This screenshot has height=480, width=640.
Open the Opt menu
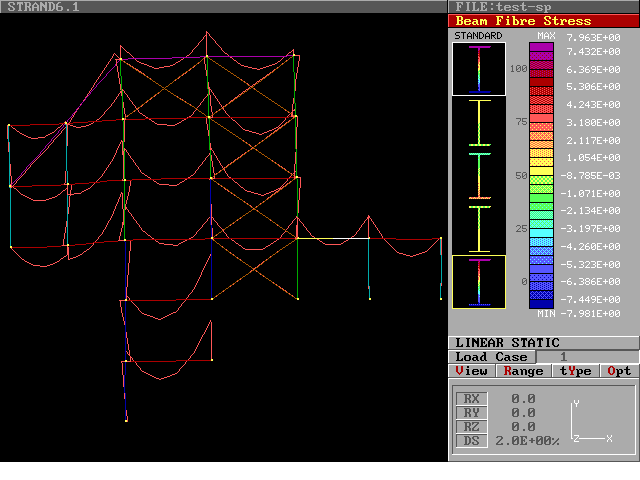click(619, 371)
